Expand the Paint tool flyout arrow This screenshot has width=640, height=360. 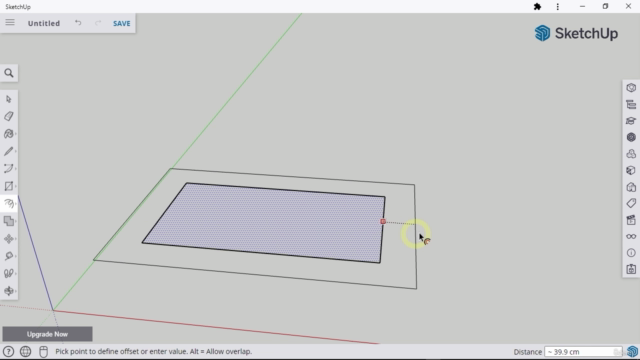tap(16, 134)
